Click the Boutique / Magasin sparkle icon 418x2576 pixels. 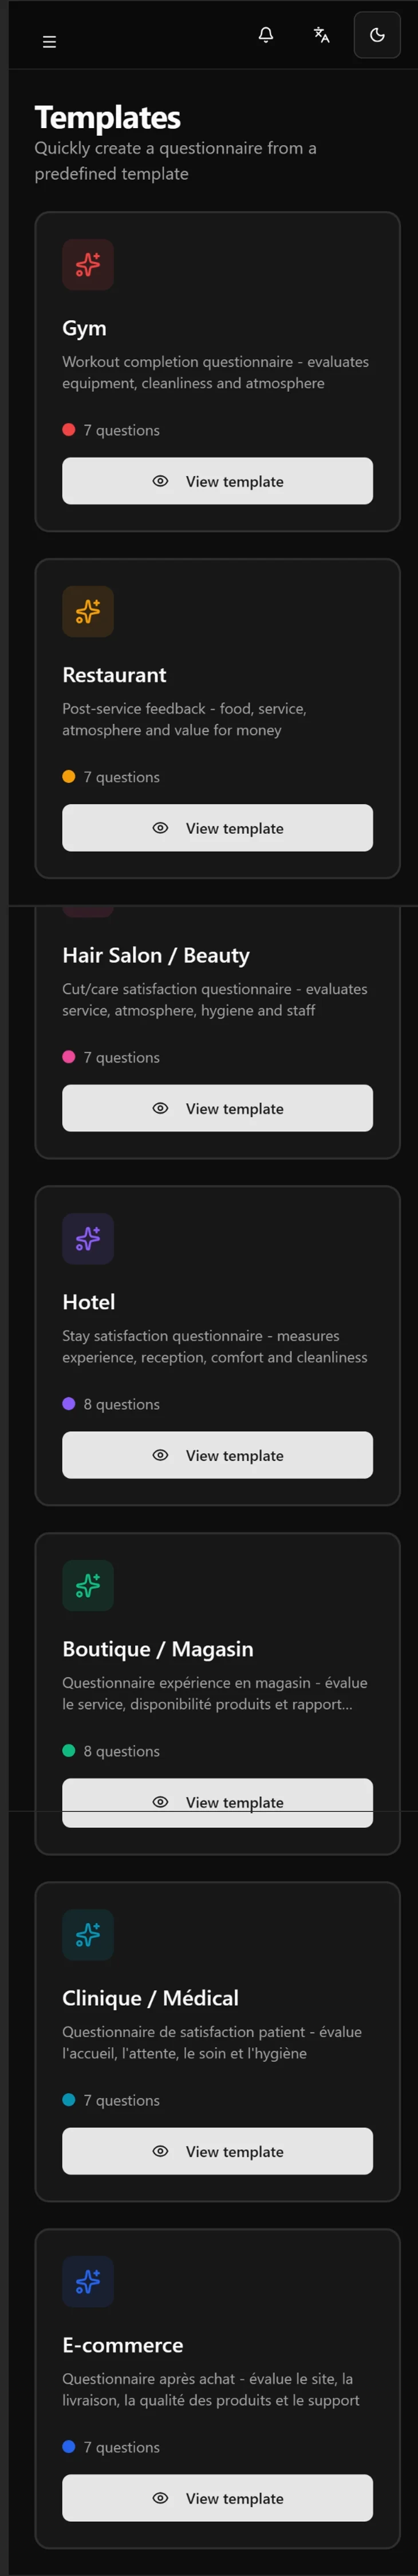(x=88, y=1585)
